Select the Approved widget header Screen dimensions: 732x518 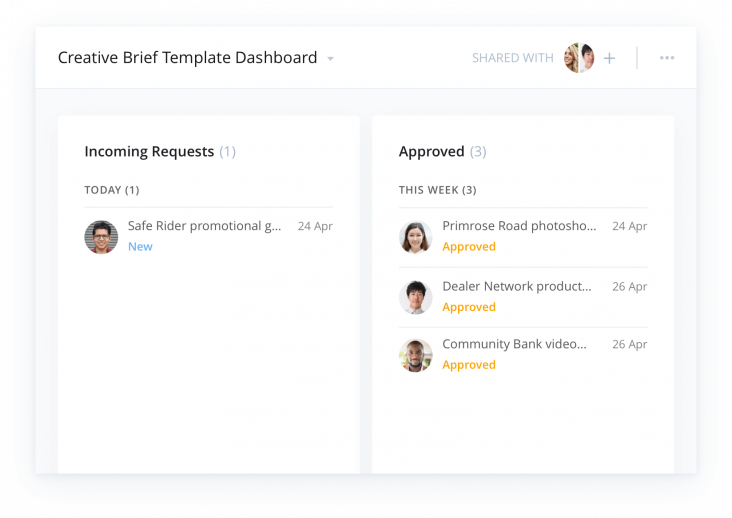[x=443, y=152]
